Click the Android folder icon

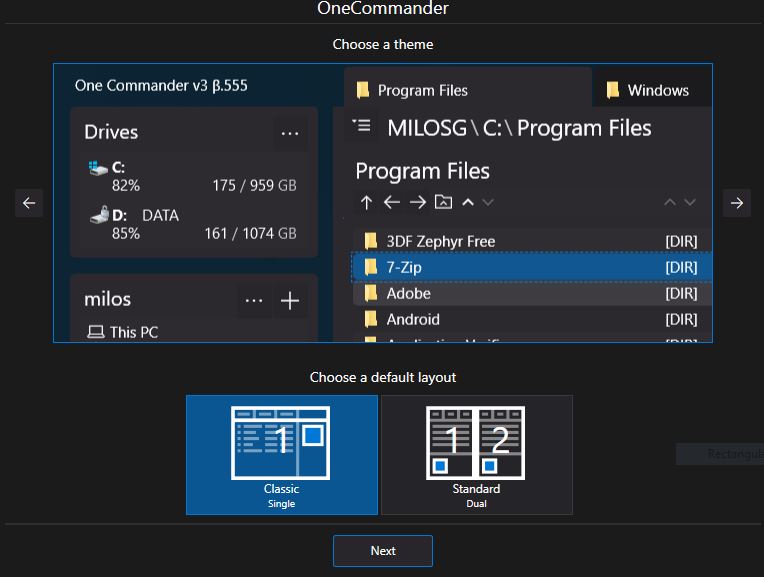(371, 319)
